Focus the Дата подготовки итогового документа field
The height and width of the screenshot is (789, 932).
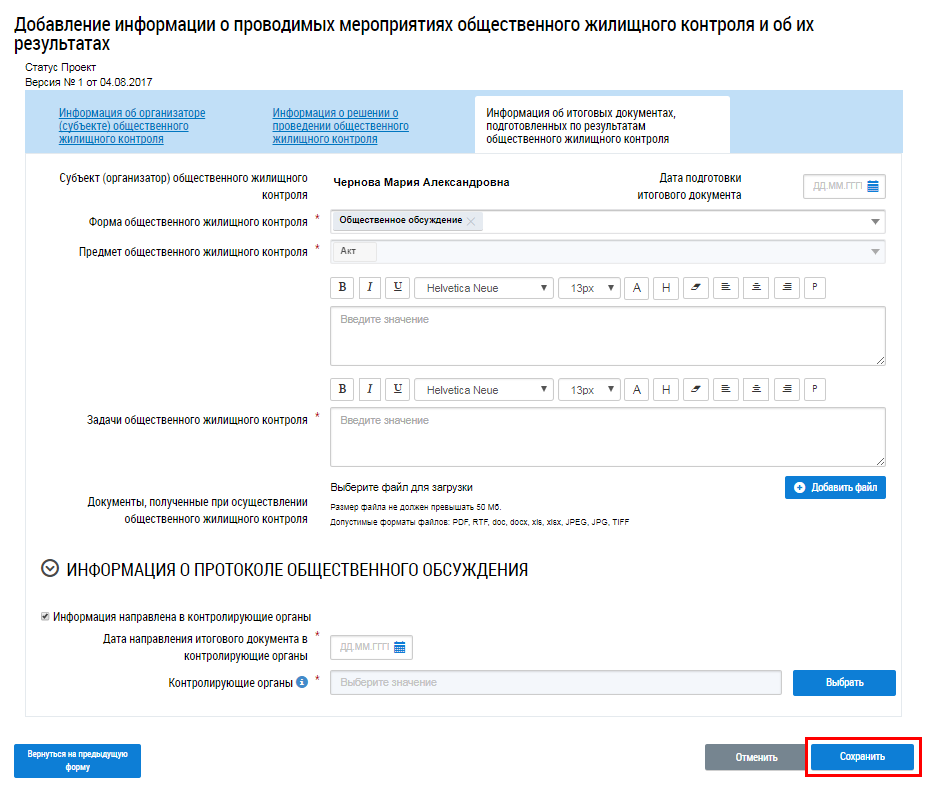844,186
